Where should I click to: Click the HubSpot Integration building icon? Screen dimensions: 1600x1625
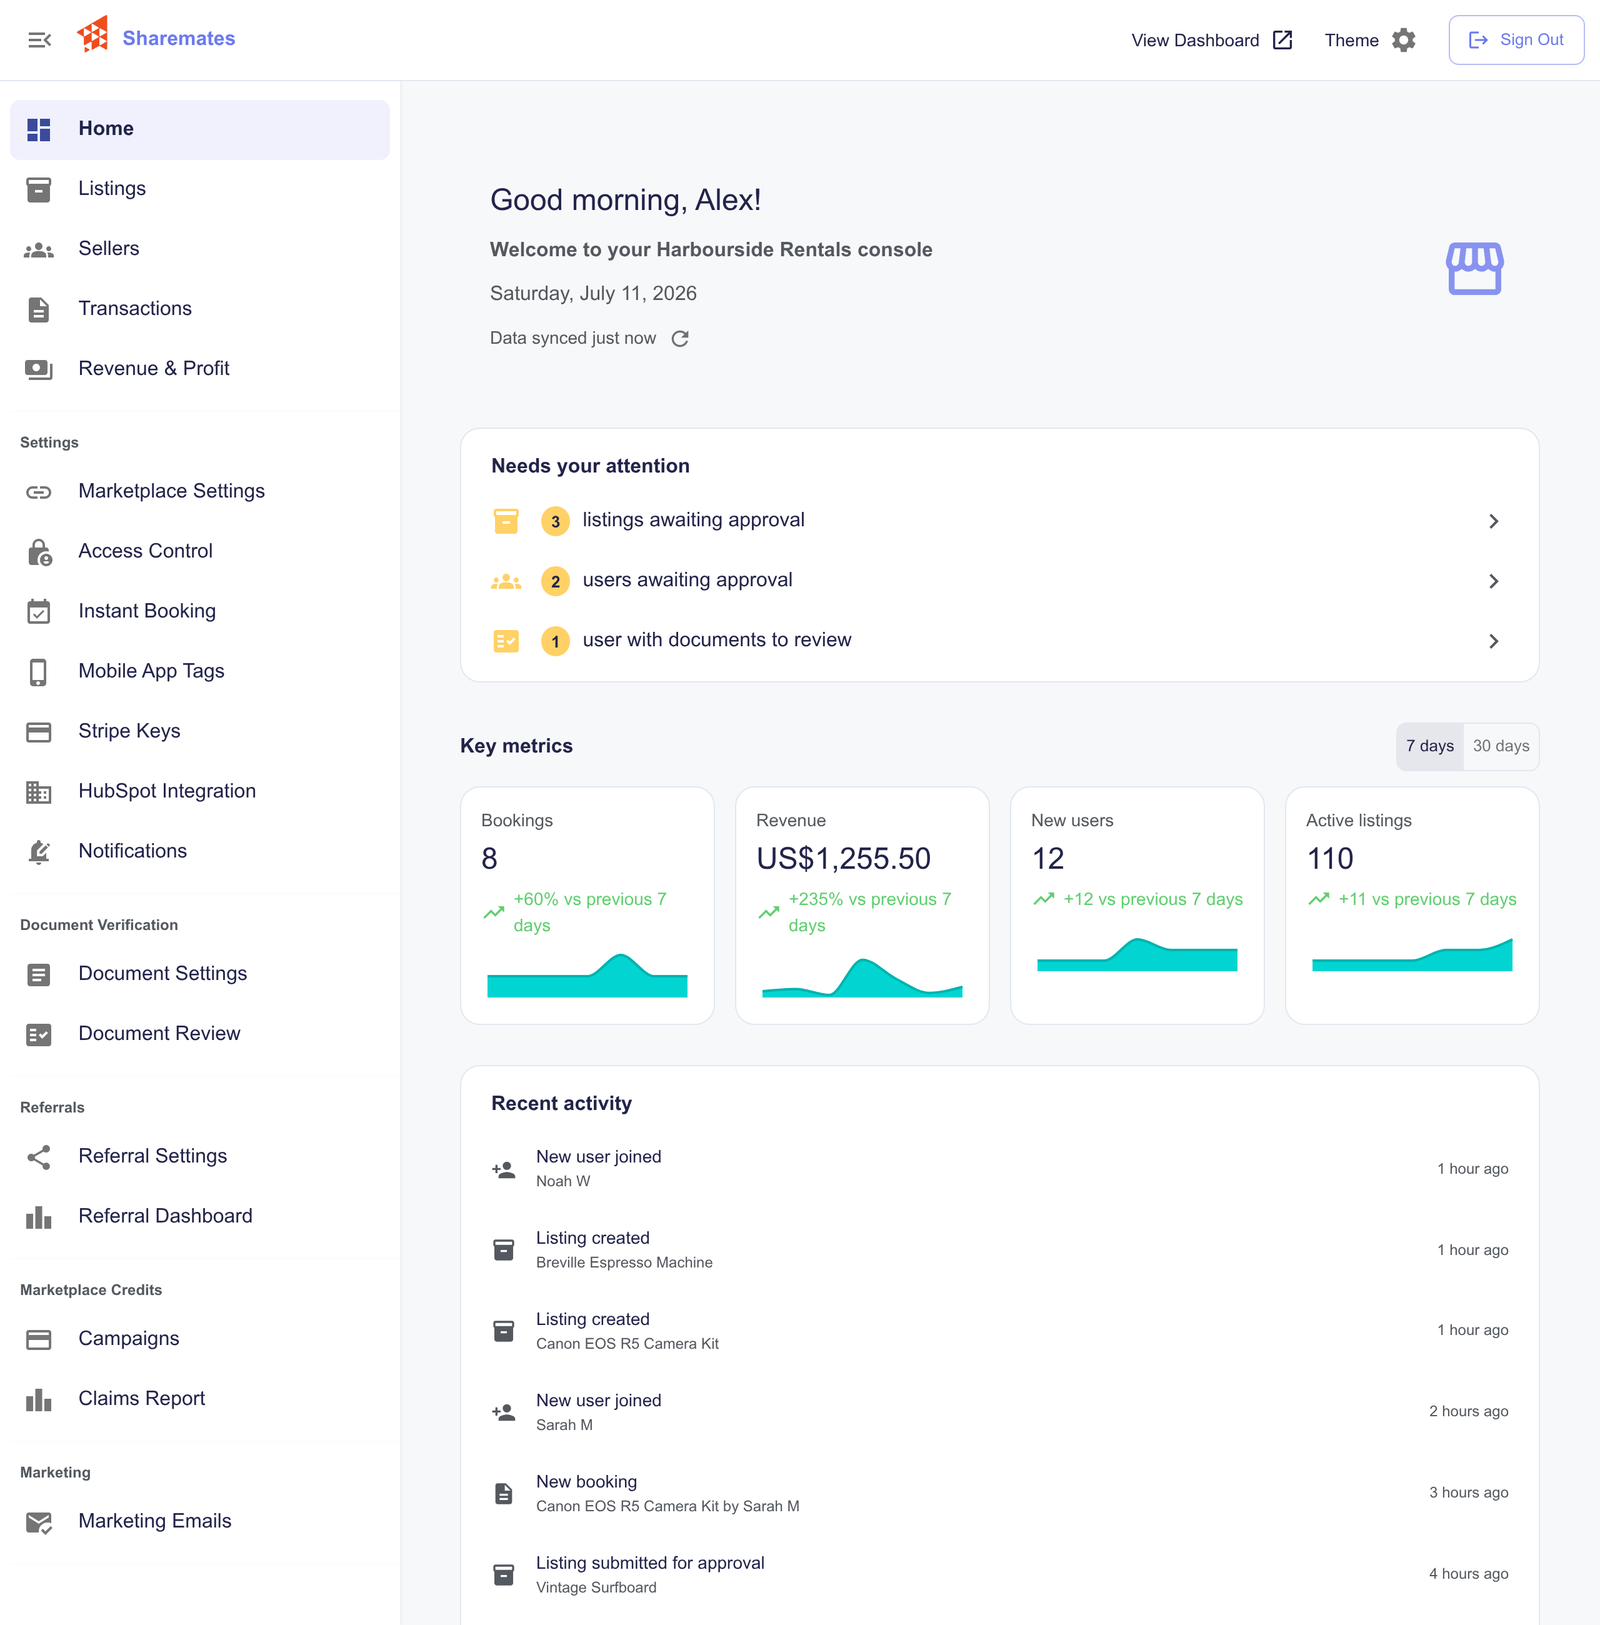pos(39,792)
